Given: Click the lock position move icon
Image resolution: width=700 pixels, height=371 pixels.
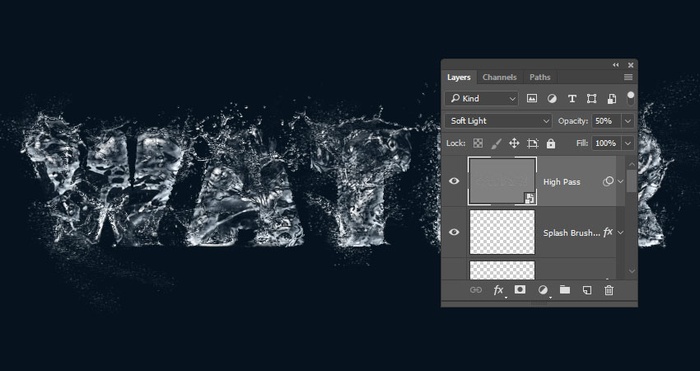Looking at the screenshot, I should [x=514, y=143].
